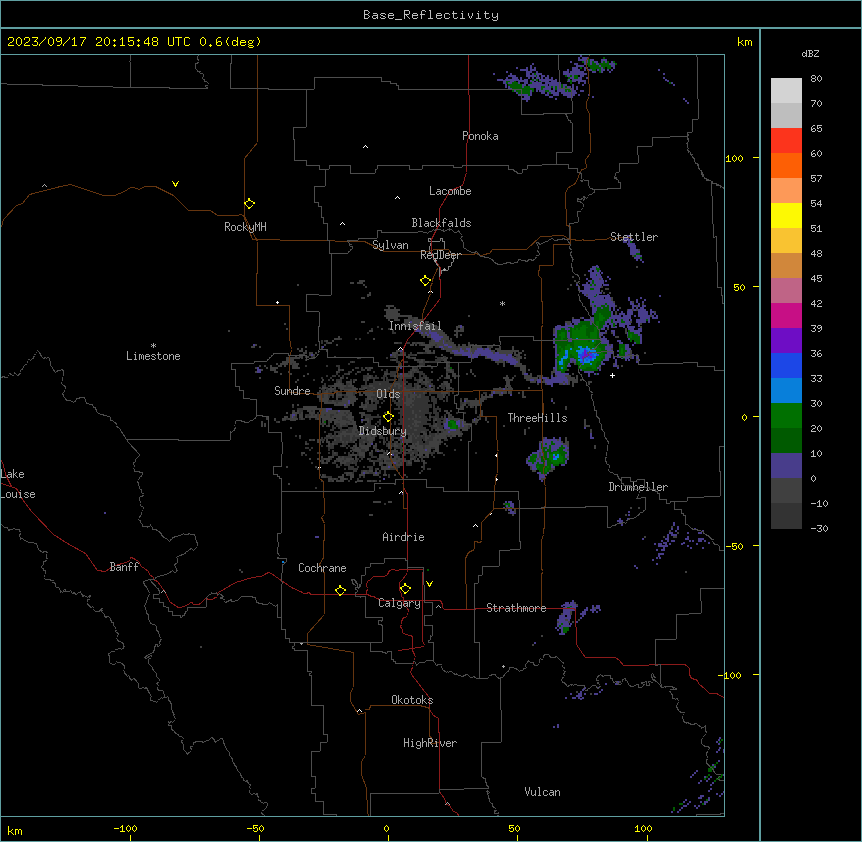Image resolution: width=862 pixels, height=842 pixels.
Task: Click the yellow station marker below Olds
Action: click(388, 417)
